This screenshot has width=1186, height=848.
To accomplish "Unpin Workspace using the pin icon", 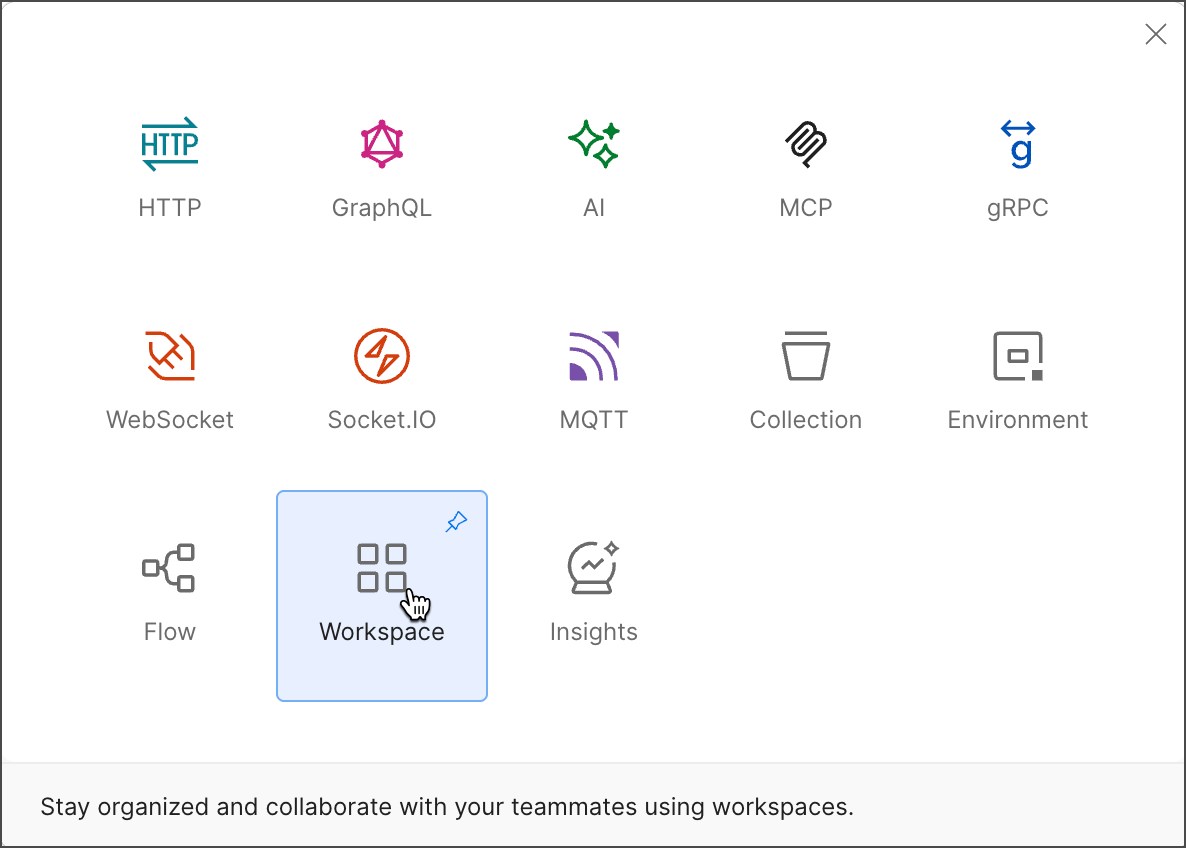I will [x=456, y=521].
